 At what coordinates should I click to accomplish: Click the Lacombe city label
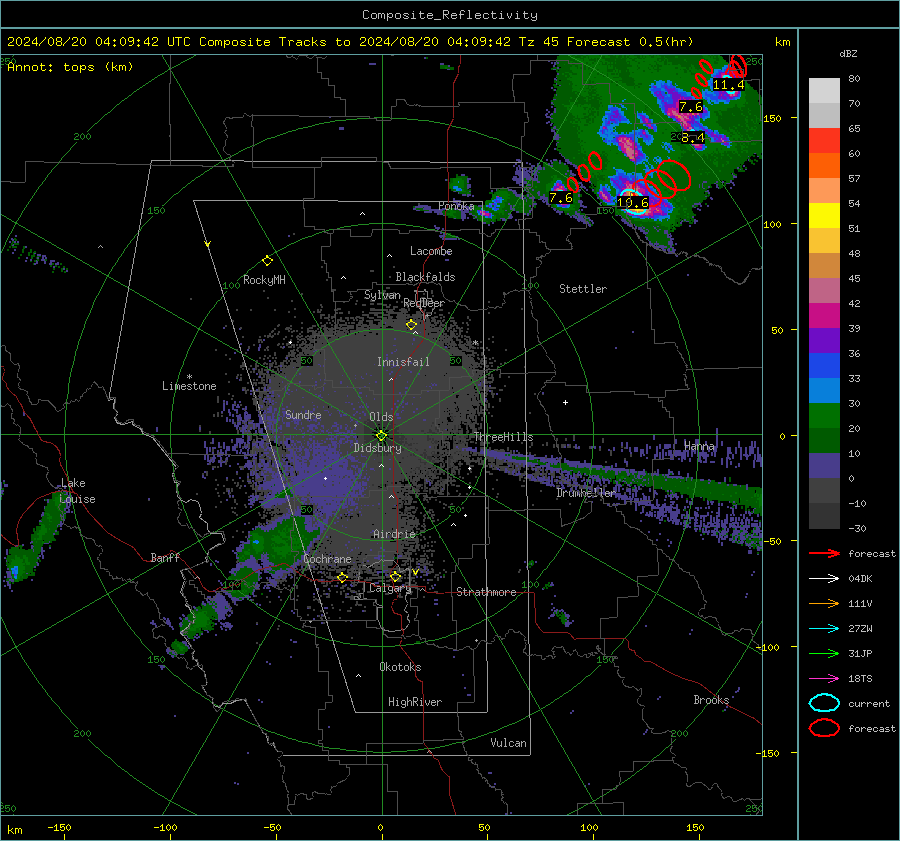(431, 251)
